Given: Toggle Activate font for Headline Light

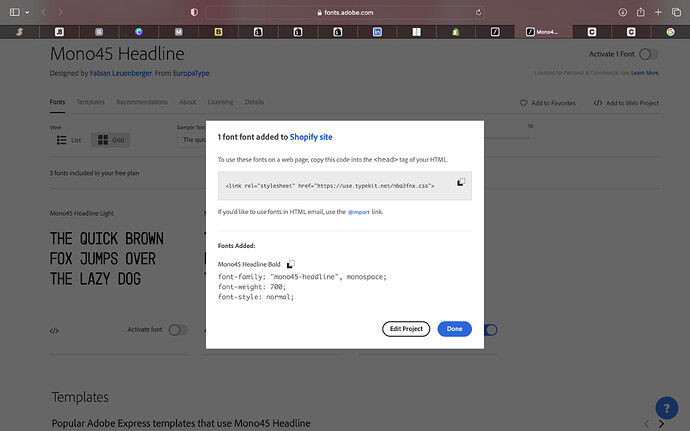Looking at the screenshot, I should pos(178,330).
